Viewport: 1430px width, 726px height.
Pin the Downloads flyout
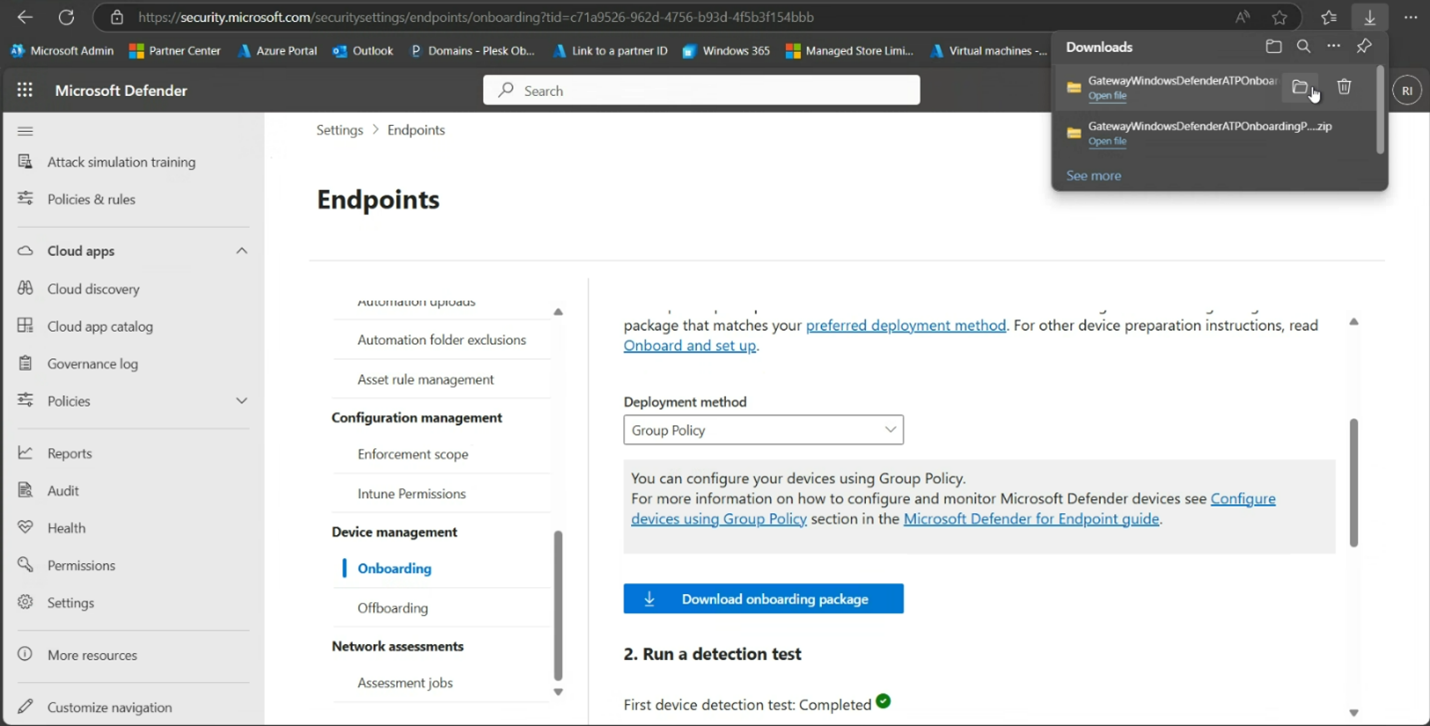tap(1364, 46)
